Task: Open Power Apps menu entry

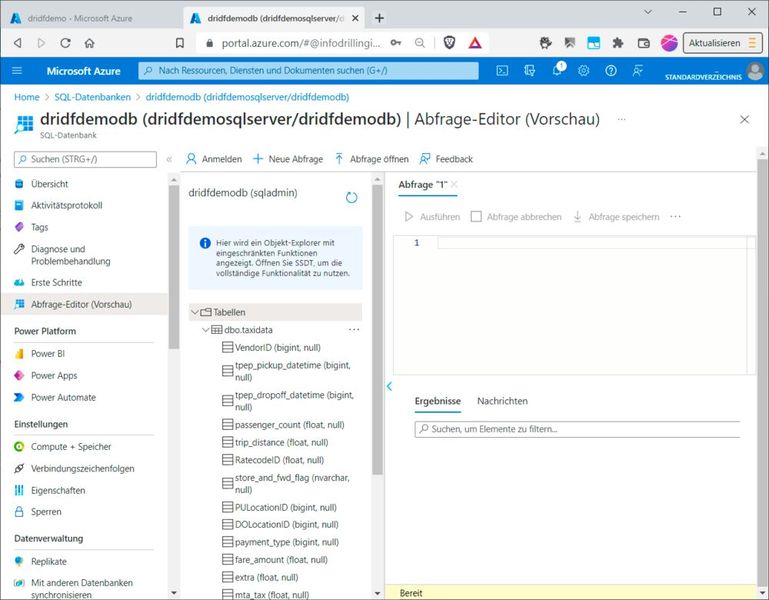Action: click(x=54, y=376)
